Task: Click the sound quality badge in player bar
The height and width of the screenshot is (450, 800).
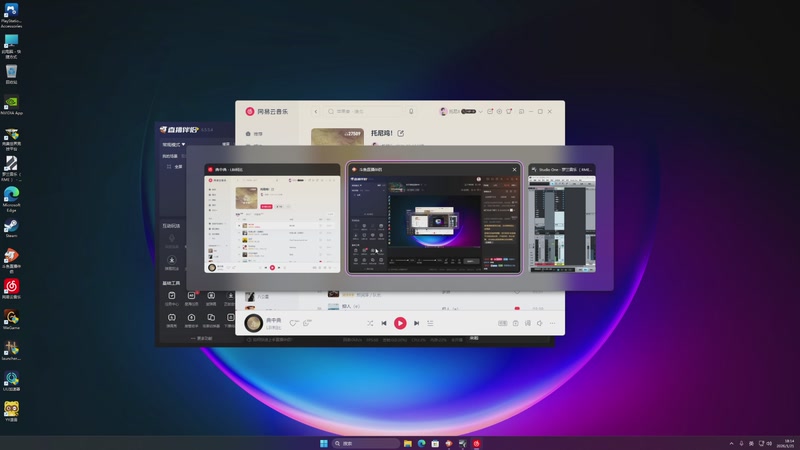Action: (x=503, y=323)
